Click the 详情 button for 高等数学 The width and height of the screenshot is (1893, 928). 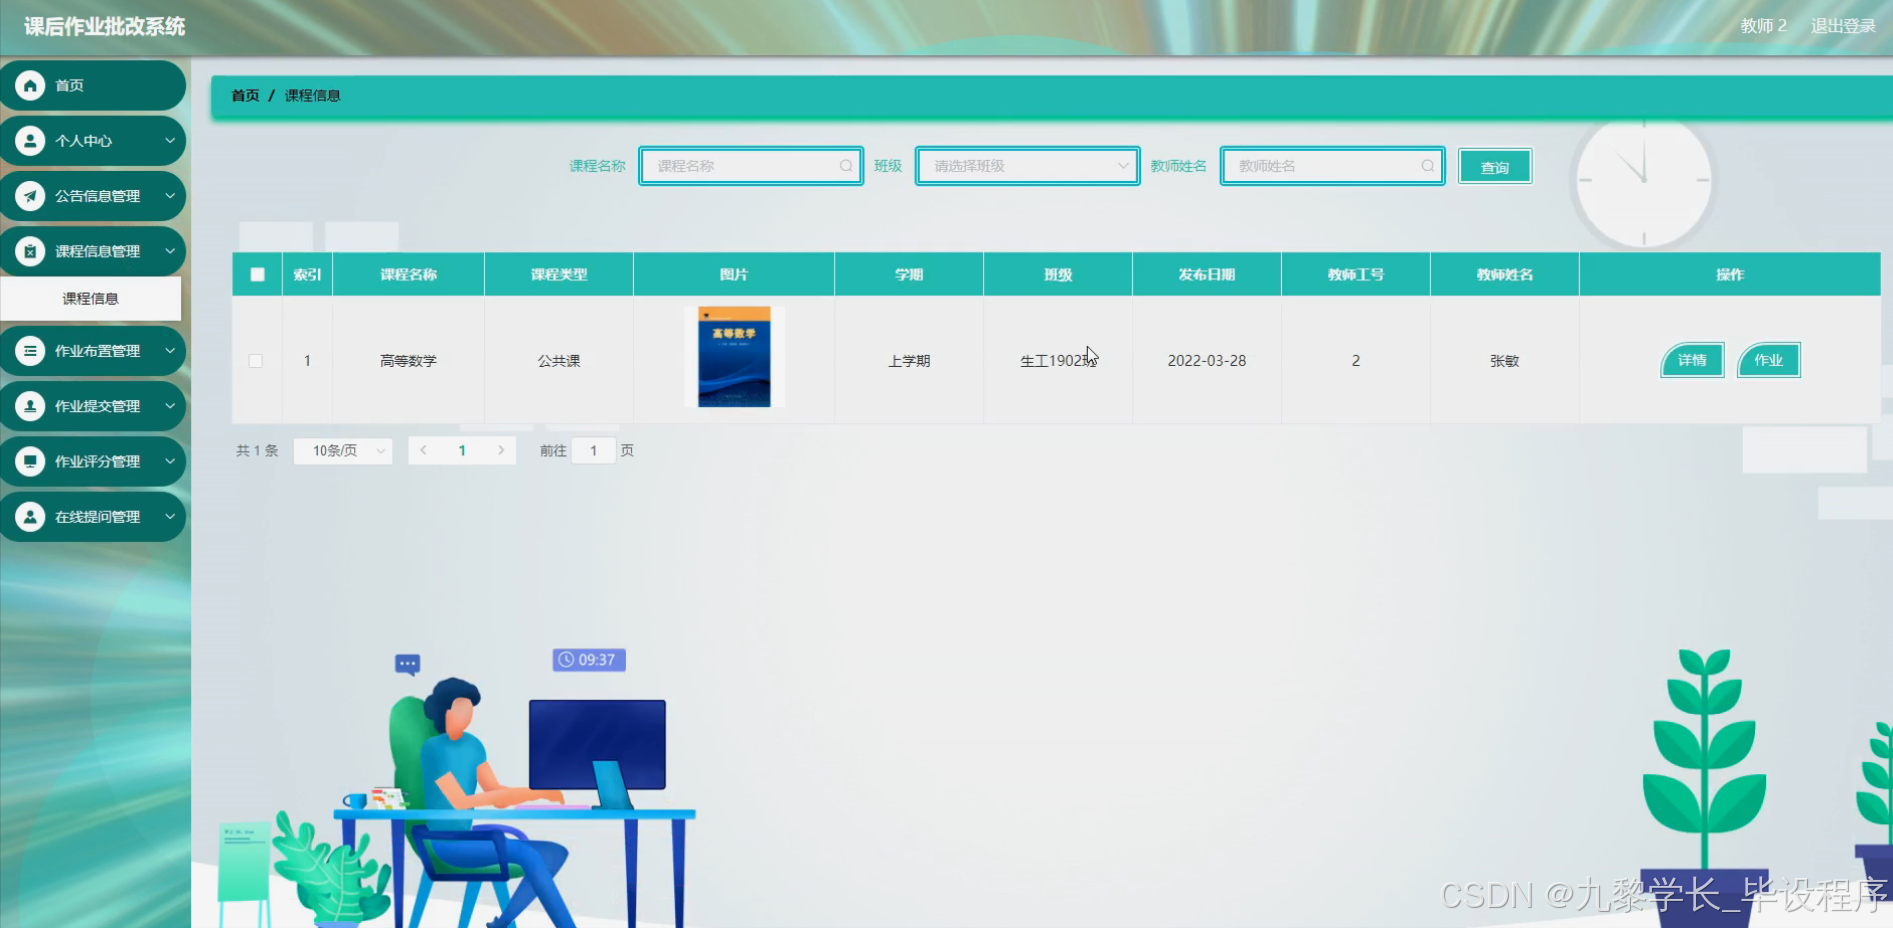click(x=1692, y=360)
